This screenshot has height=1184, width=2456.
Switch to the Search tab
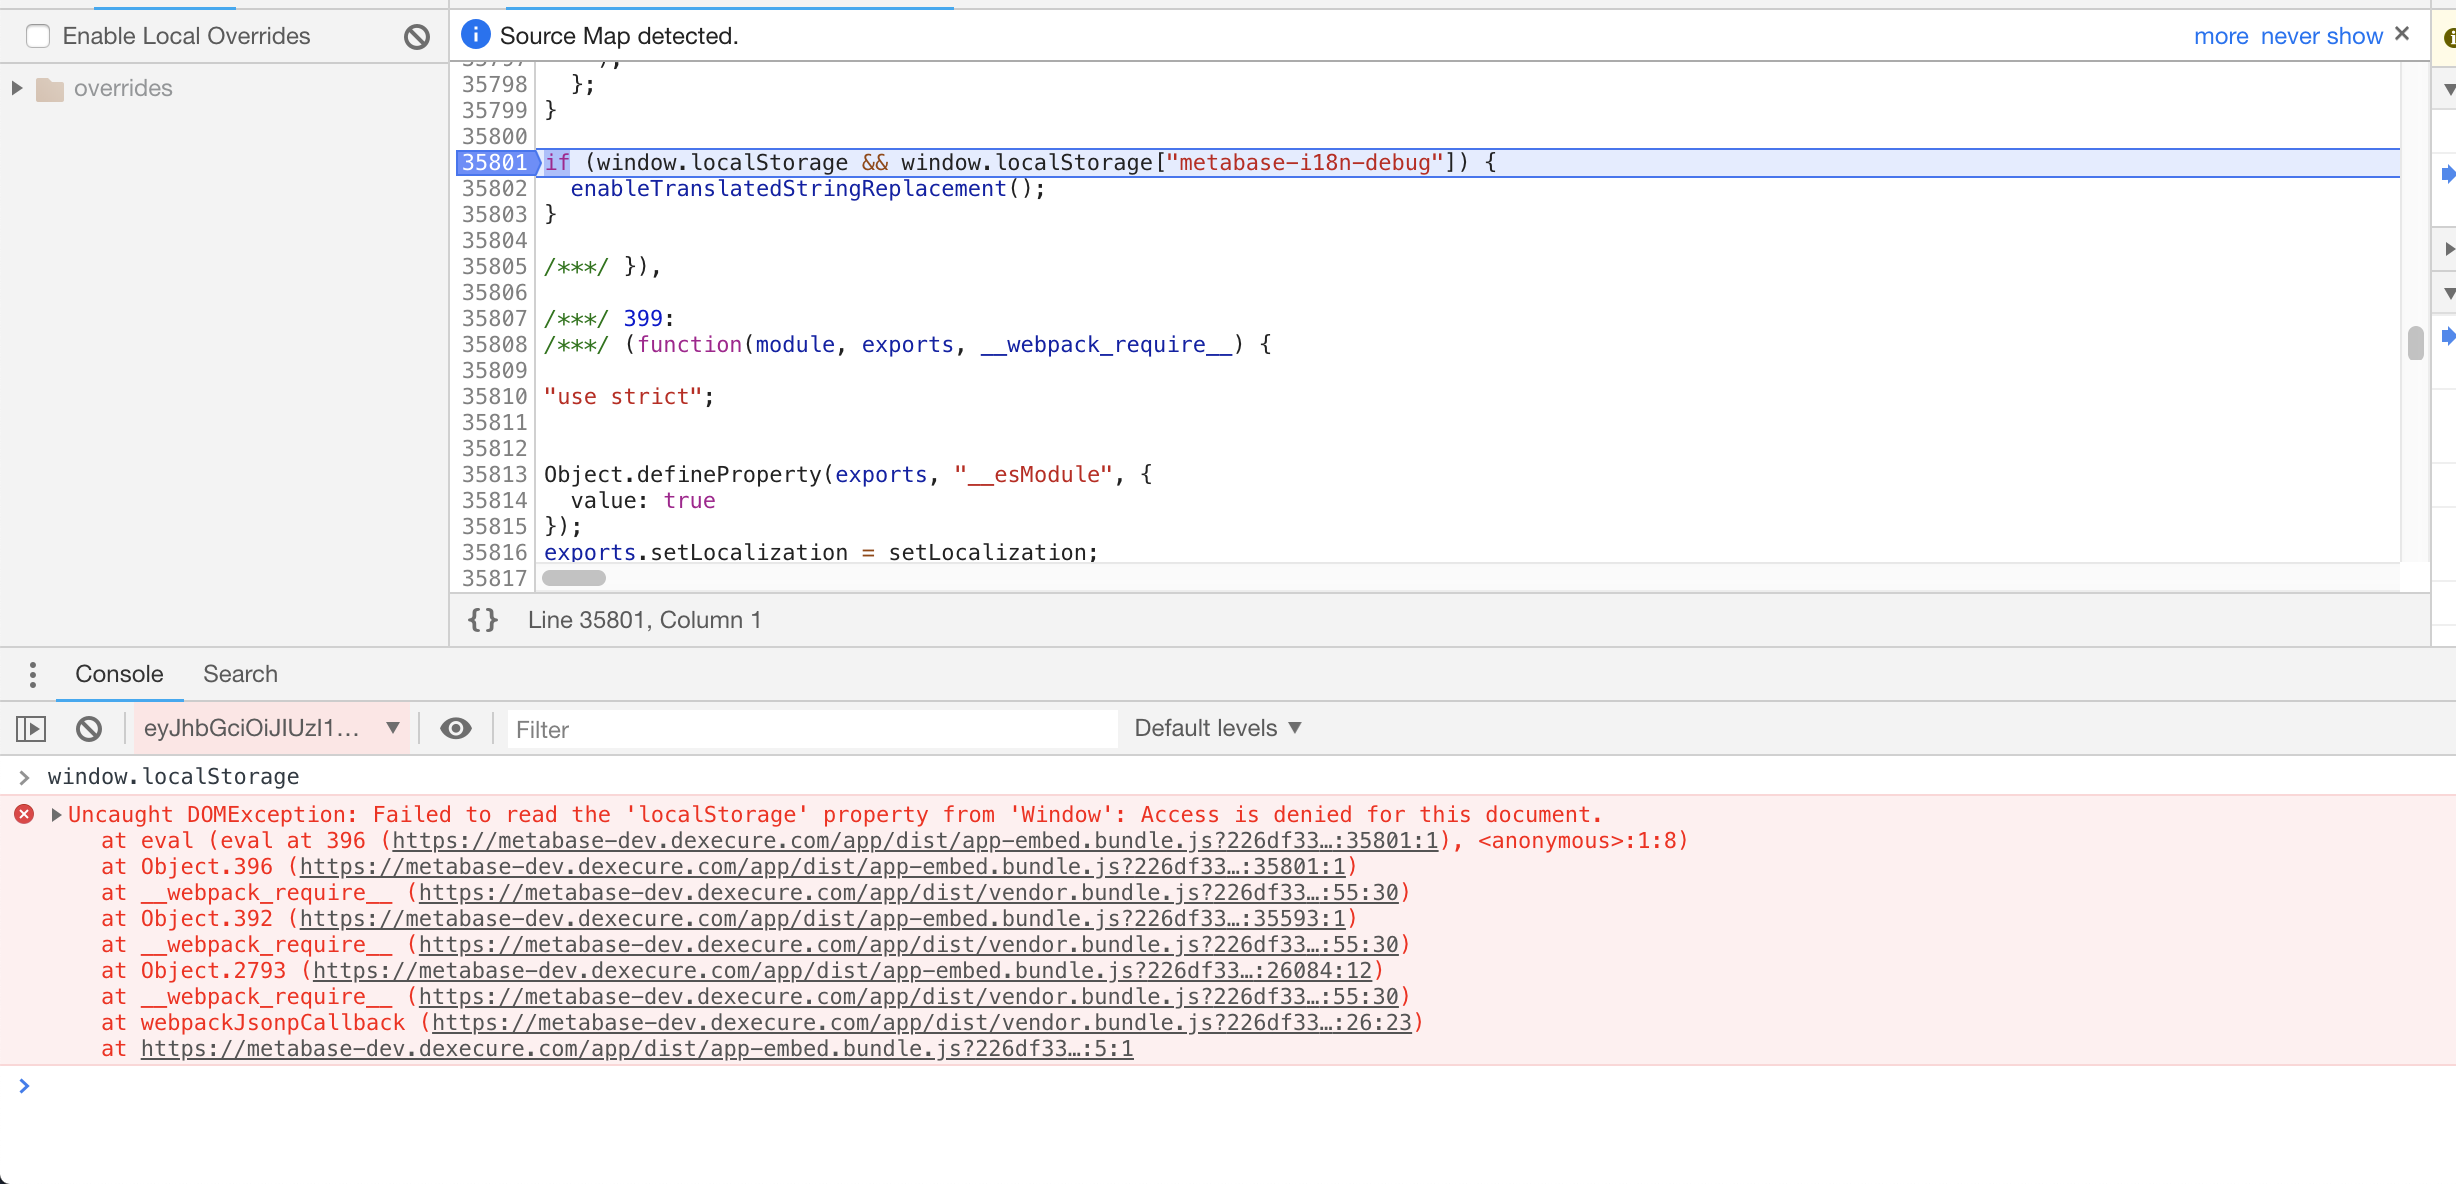coord(240,674)
